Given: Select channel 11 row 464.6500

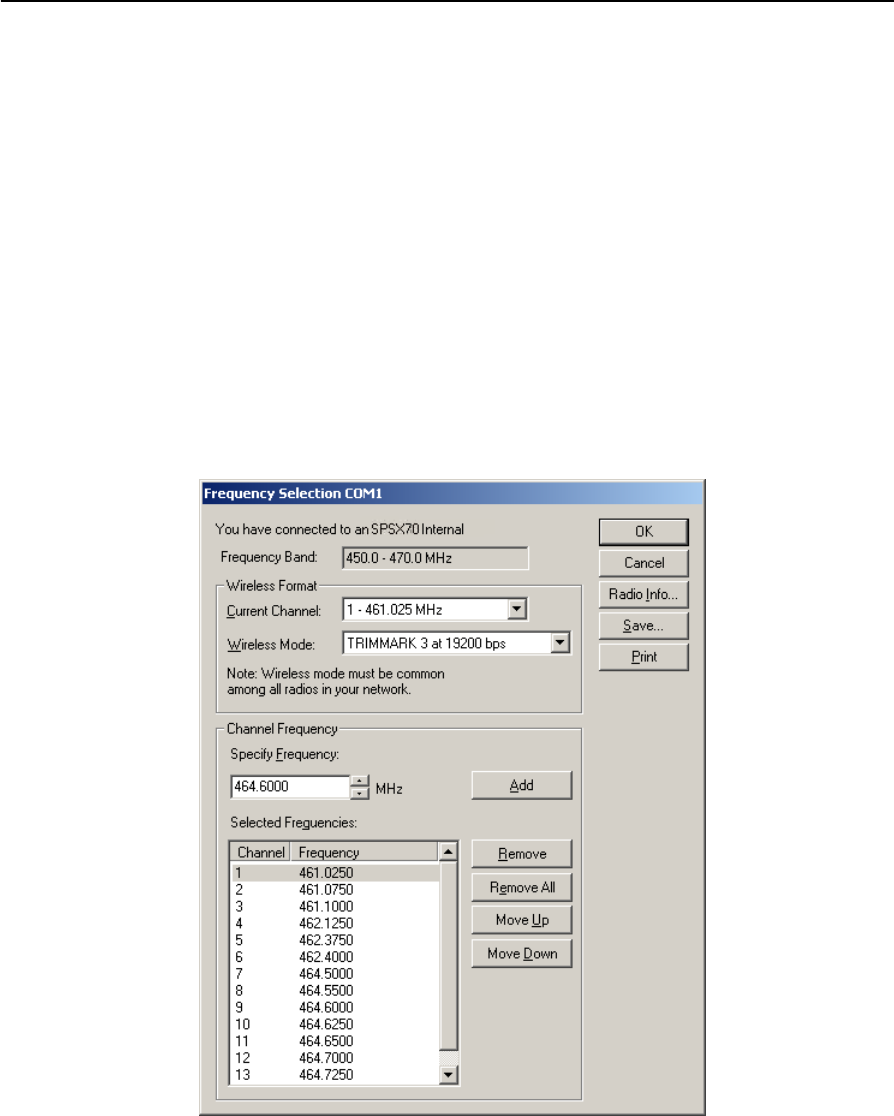Looking at the screenshot, I should click(x=335, y=1041).
